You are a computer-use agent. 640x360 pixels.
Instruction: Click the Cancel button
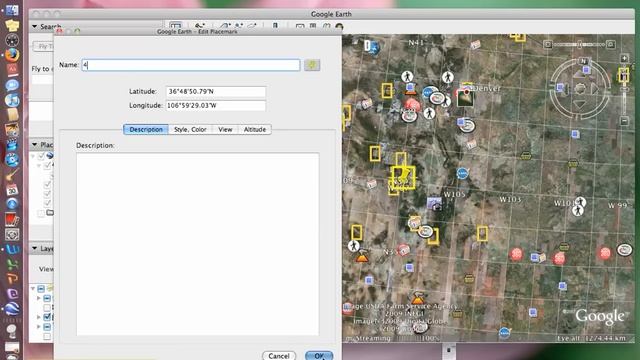coord(279,356)
